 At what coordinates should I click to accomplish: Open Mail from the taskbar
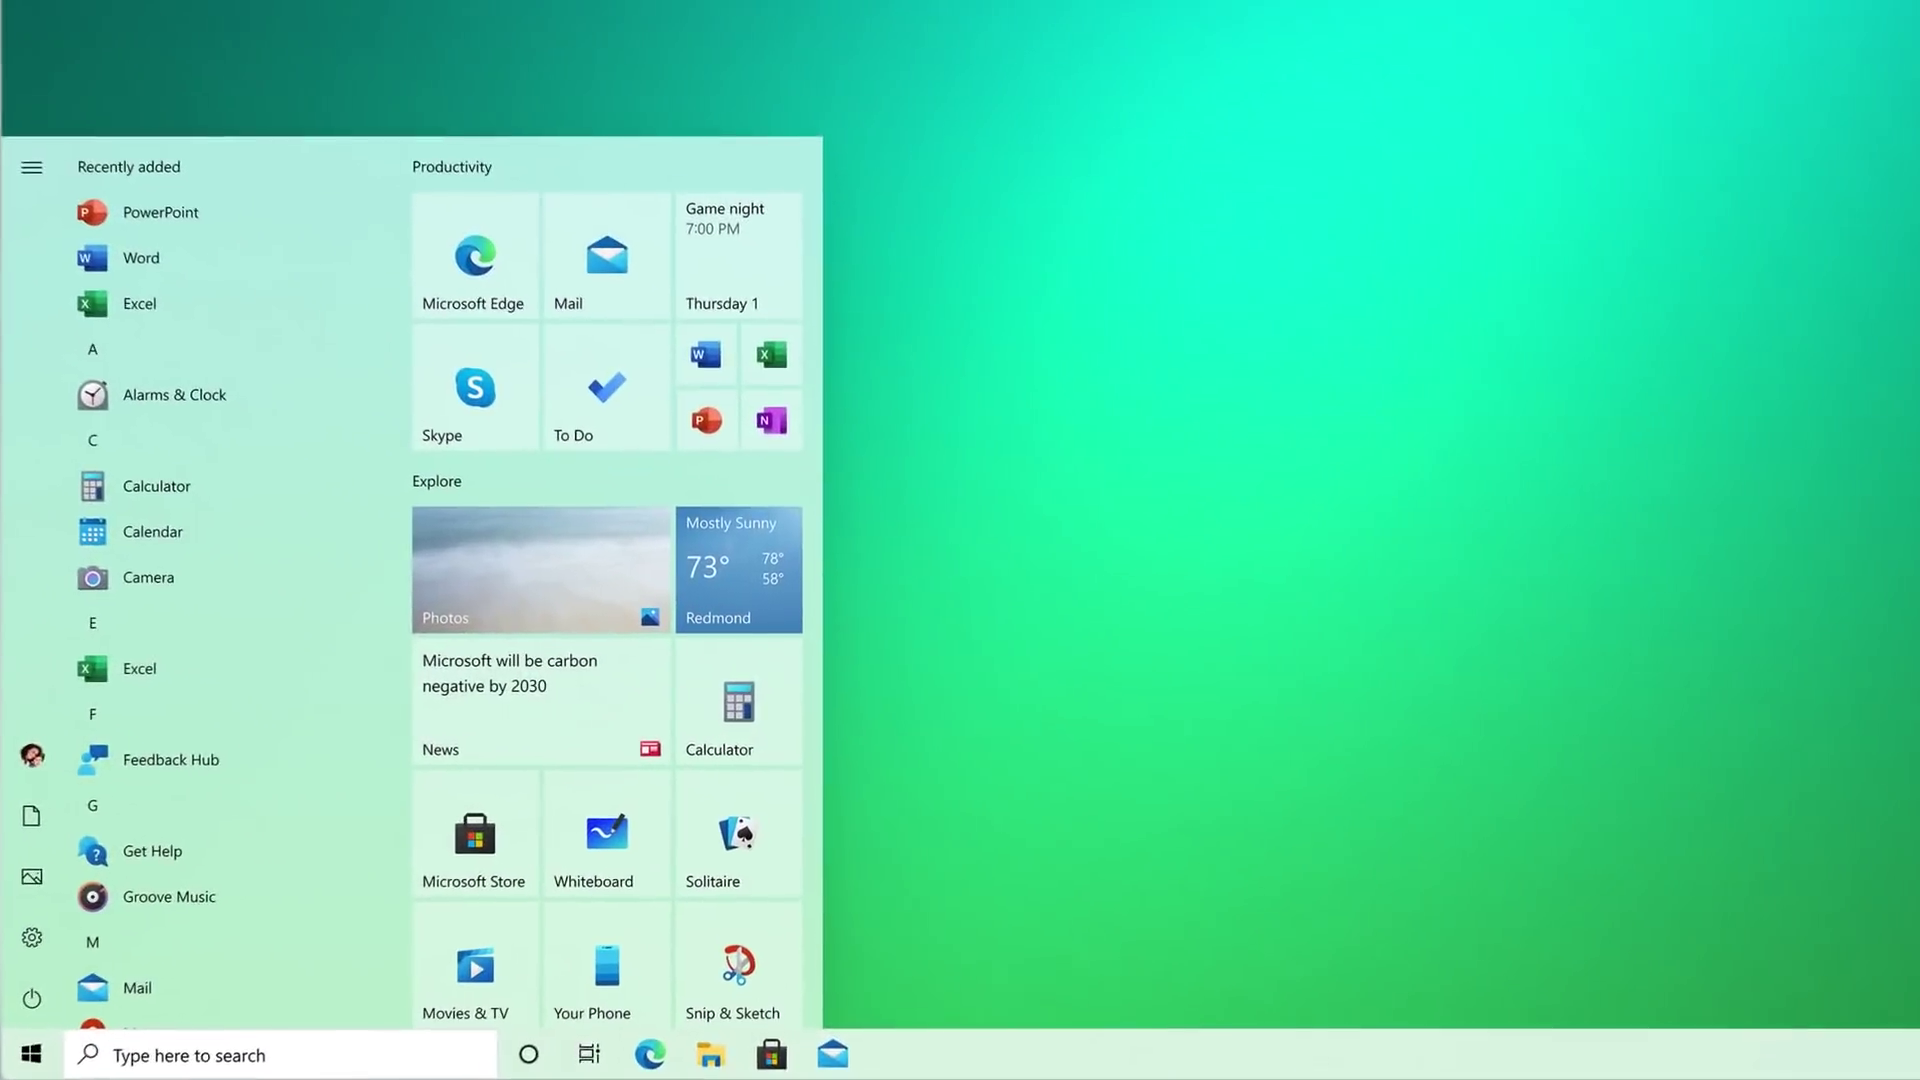(833, 1054)
